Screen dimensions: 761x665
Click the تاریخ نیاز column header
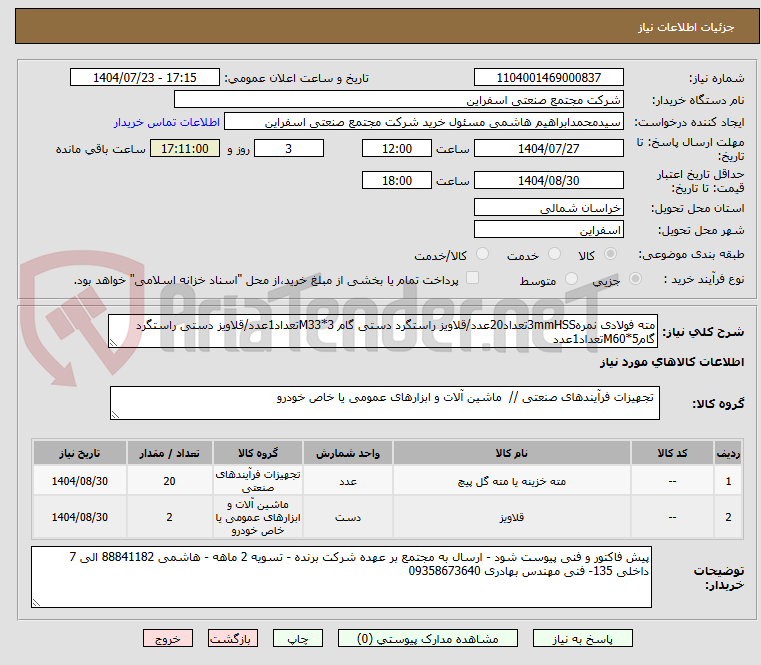80,453
